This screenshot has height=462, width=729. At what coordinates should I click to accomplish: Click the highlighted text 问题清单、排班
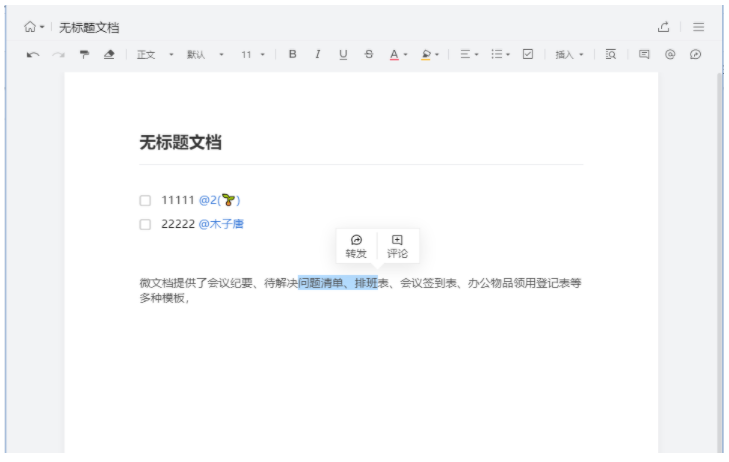[338, 283]
